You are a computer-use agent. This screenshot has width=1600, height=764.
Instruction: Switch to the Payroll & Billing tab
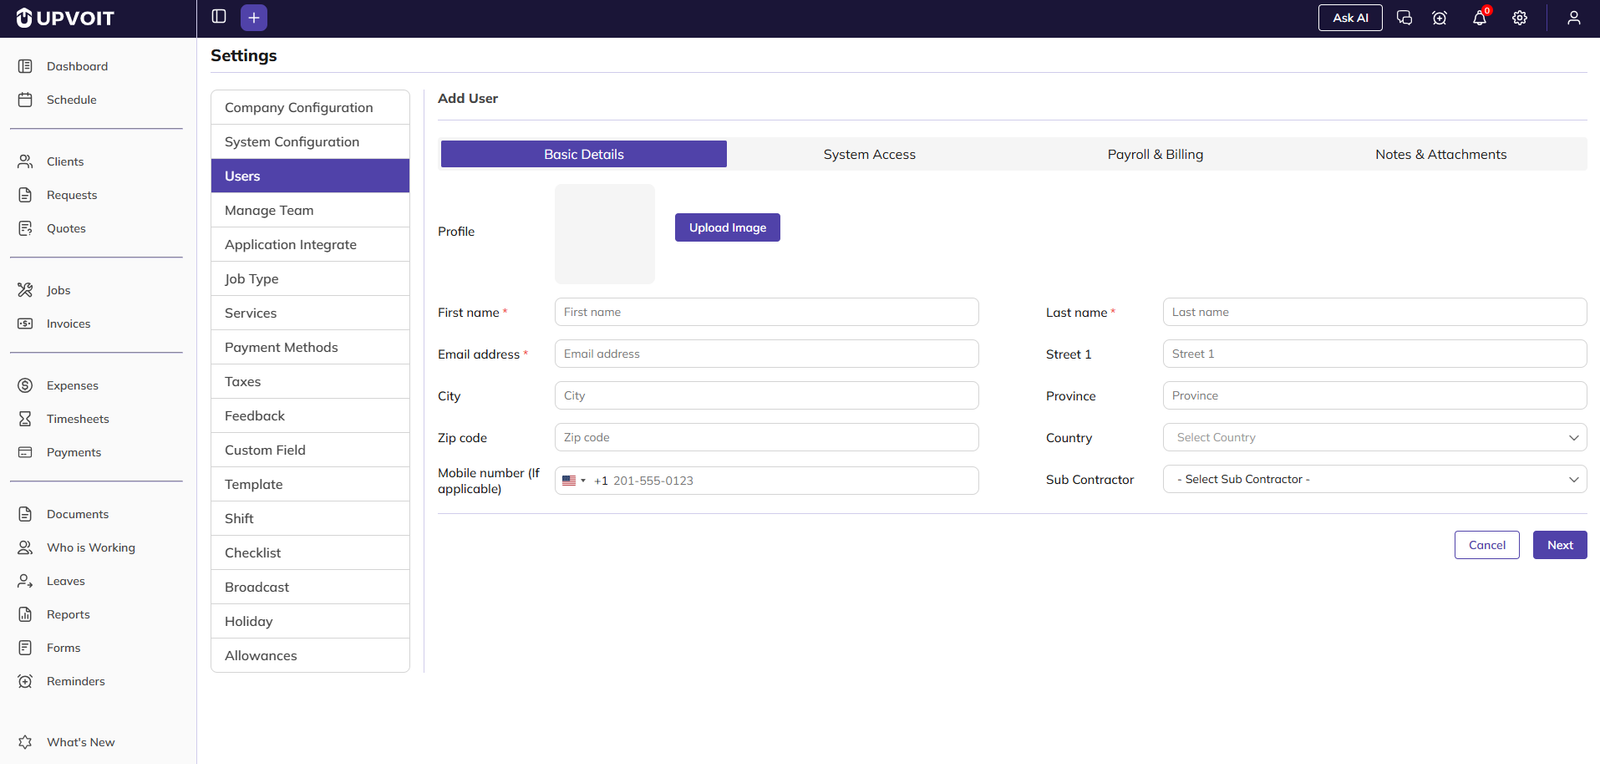pos(1155,154)
